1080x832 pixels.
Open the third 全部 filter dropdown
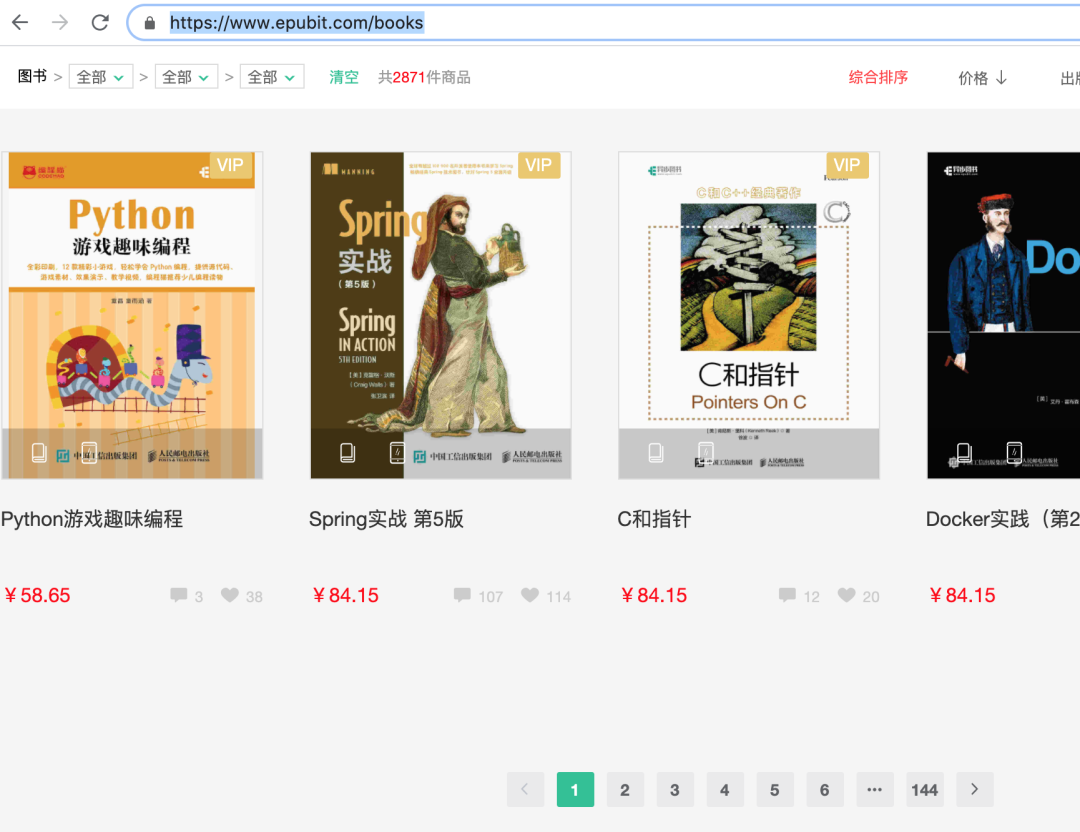(x=272, y=75)
